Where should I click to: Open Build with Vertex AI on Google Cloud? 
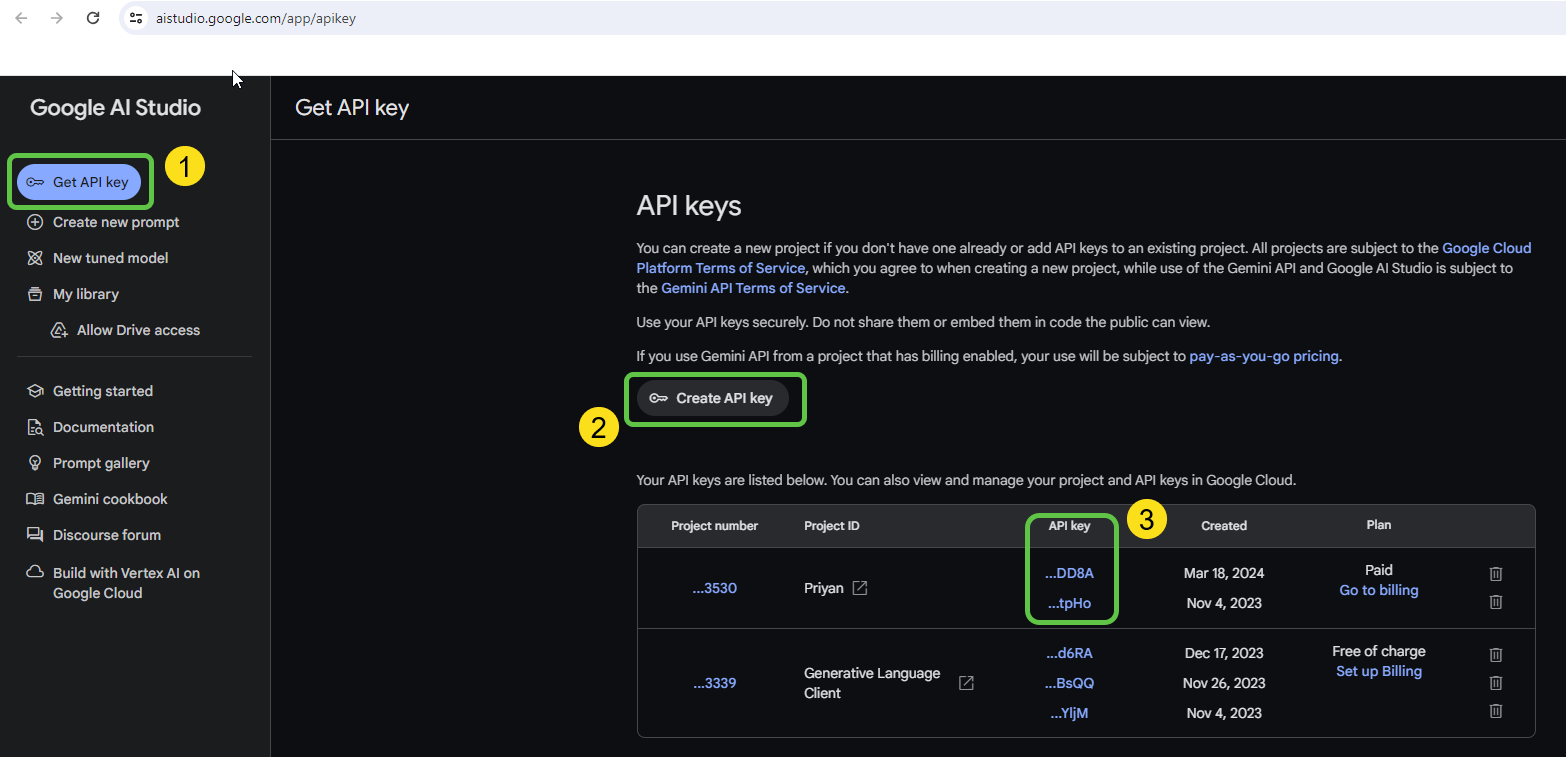125,582
